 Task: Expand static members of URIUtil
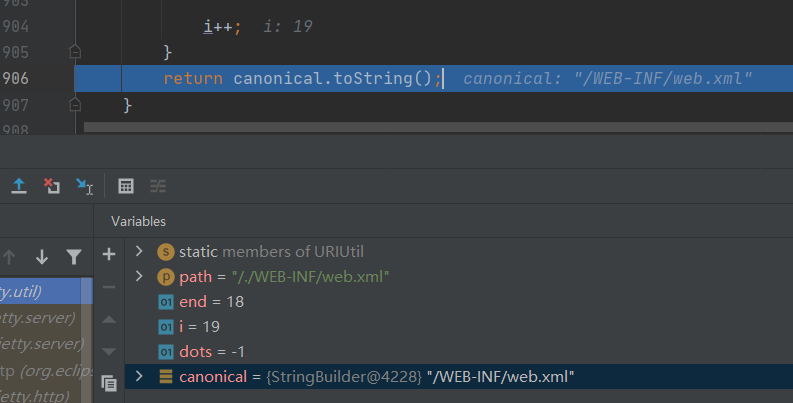tap(139, 251)
